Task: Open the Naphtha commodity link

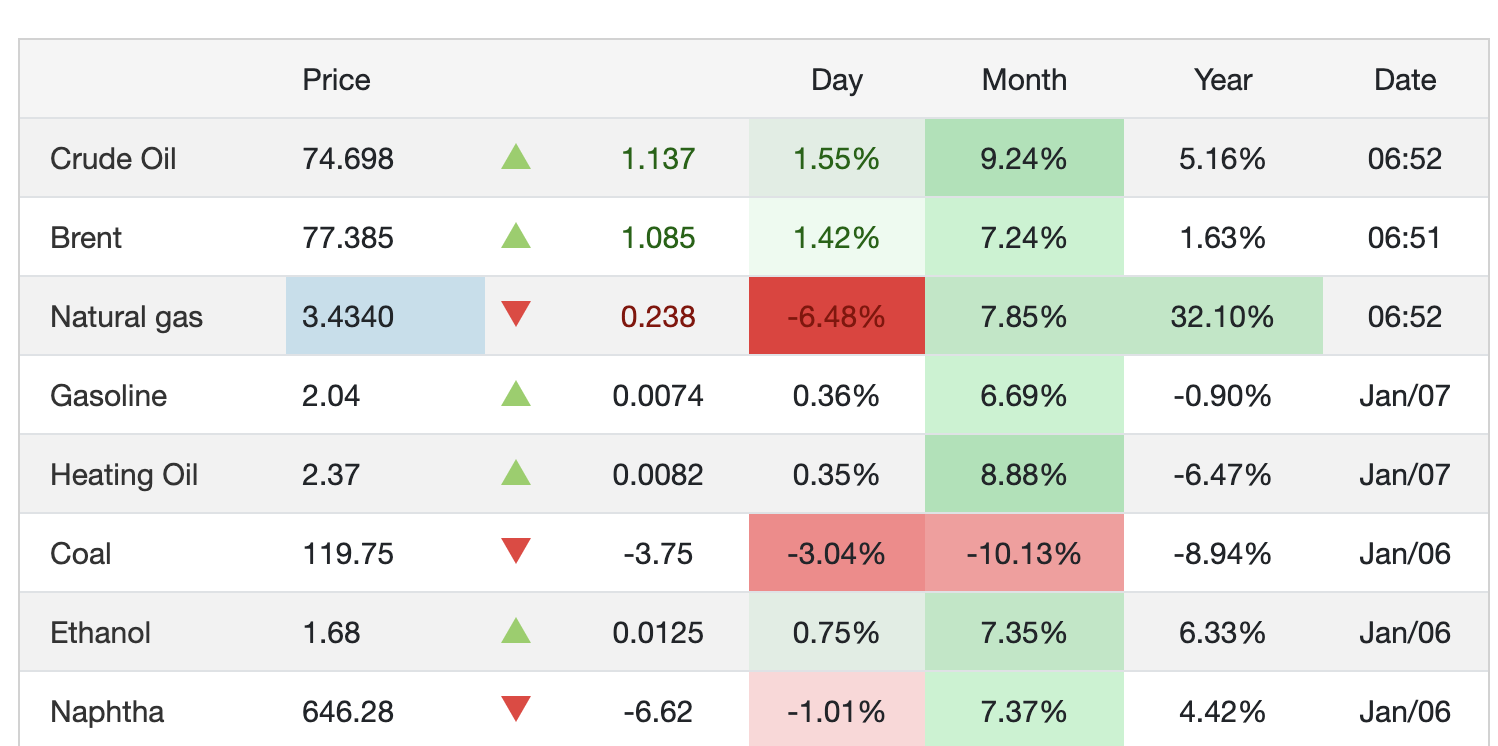Action: [107, 712]
